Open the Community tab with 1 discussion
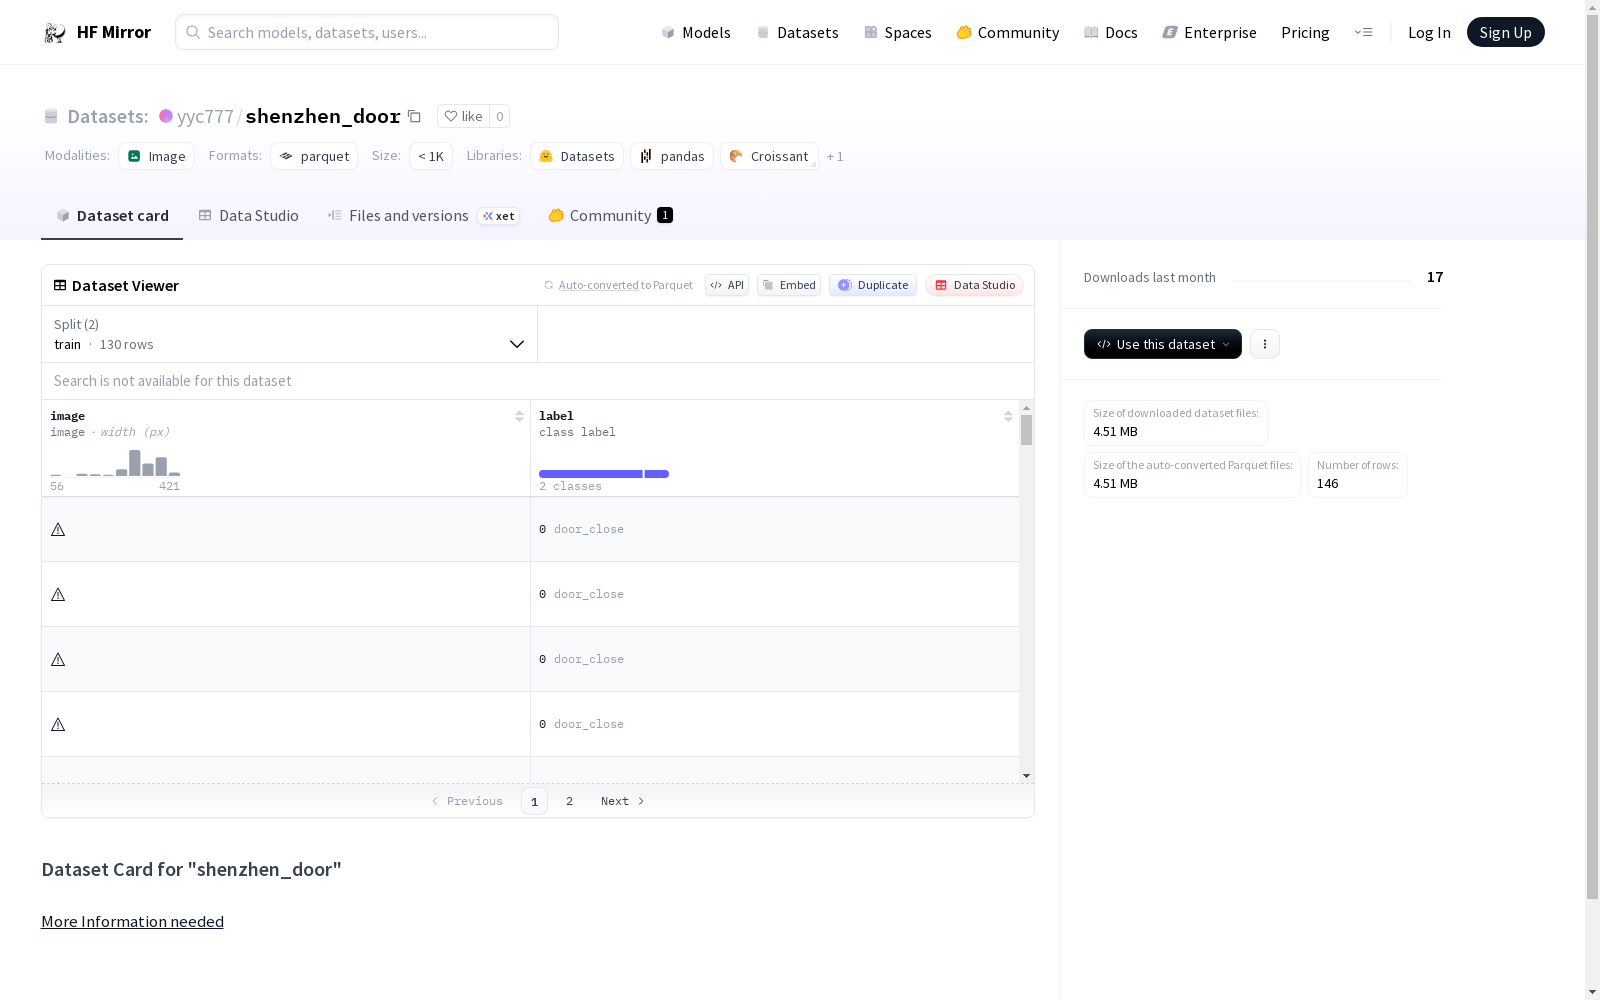Image resolution: width=1600 pixels, height=1000 pixels. 610,216
